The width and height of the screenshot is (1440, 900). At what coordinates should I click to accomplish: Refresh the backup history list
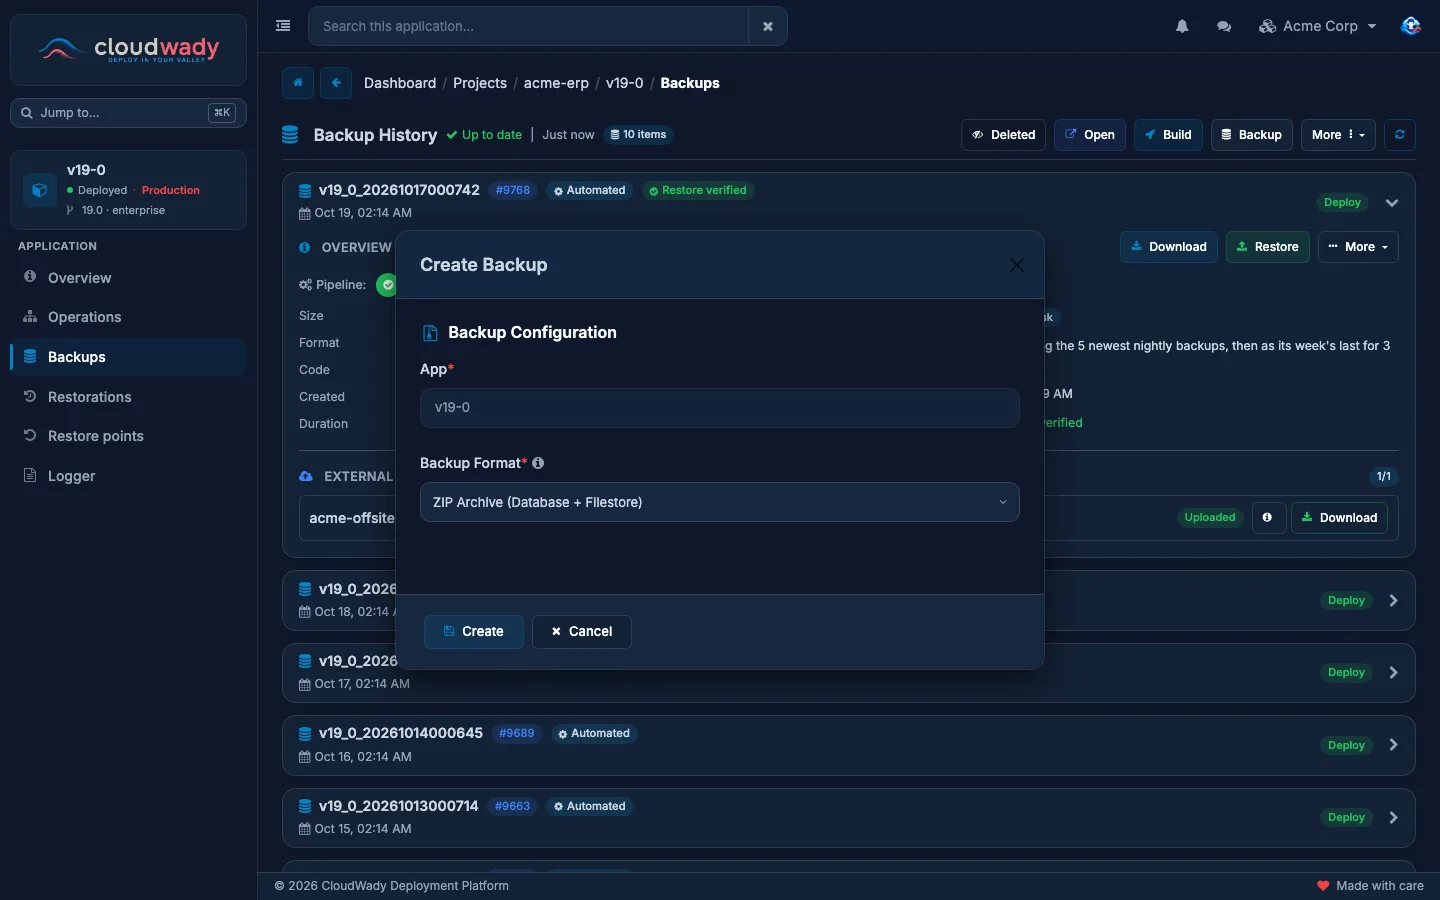[x=1400, y=135]
